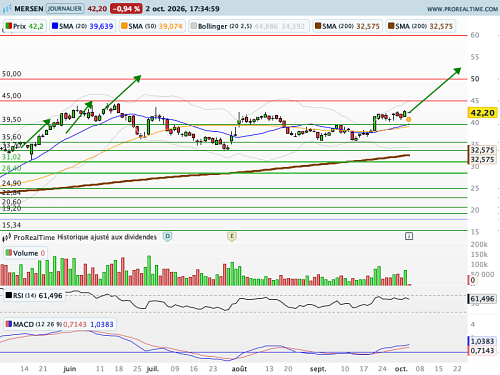Open the JOURNALIER timeframe selector
This screenshot has height=375, width=500.
click(x=65, y=9)
